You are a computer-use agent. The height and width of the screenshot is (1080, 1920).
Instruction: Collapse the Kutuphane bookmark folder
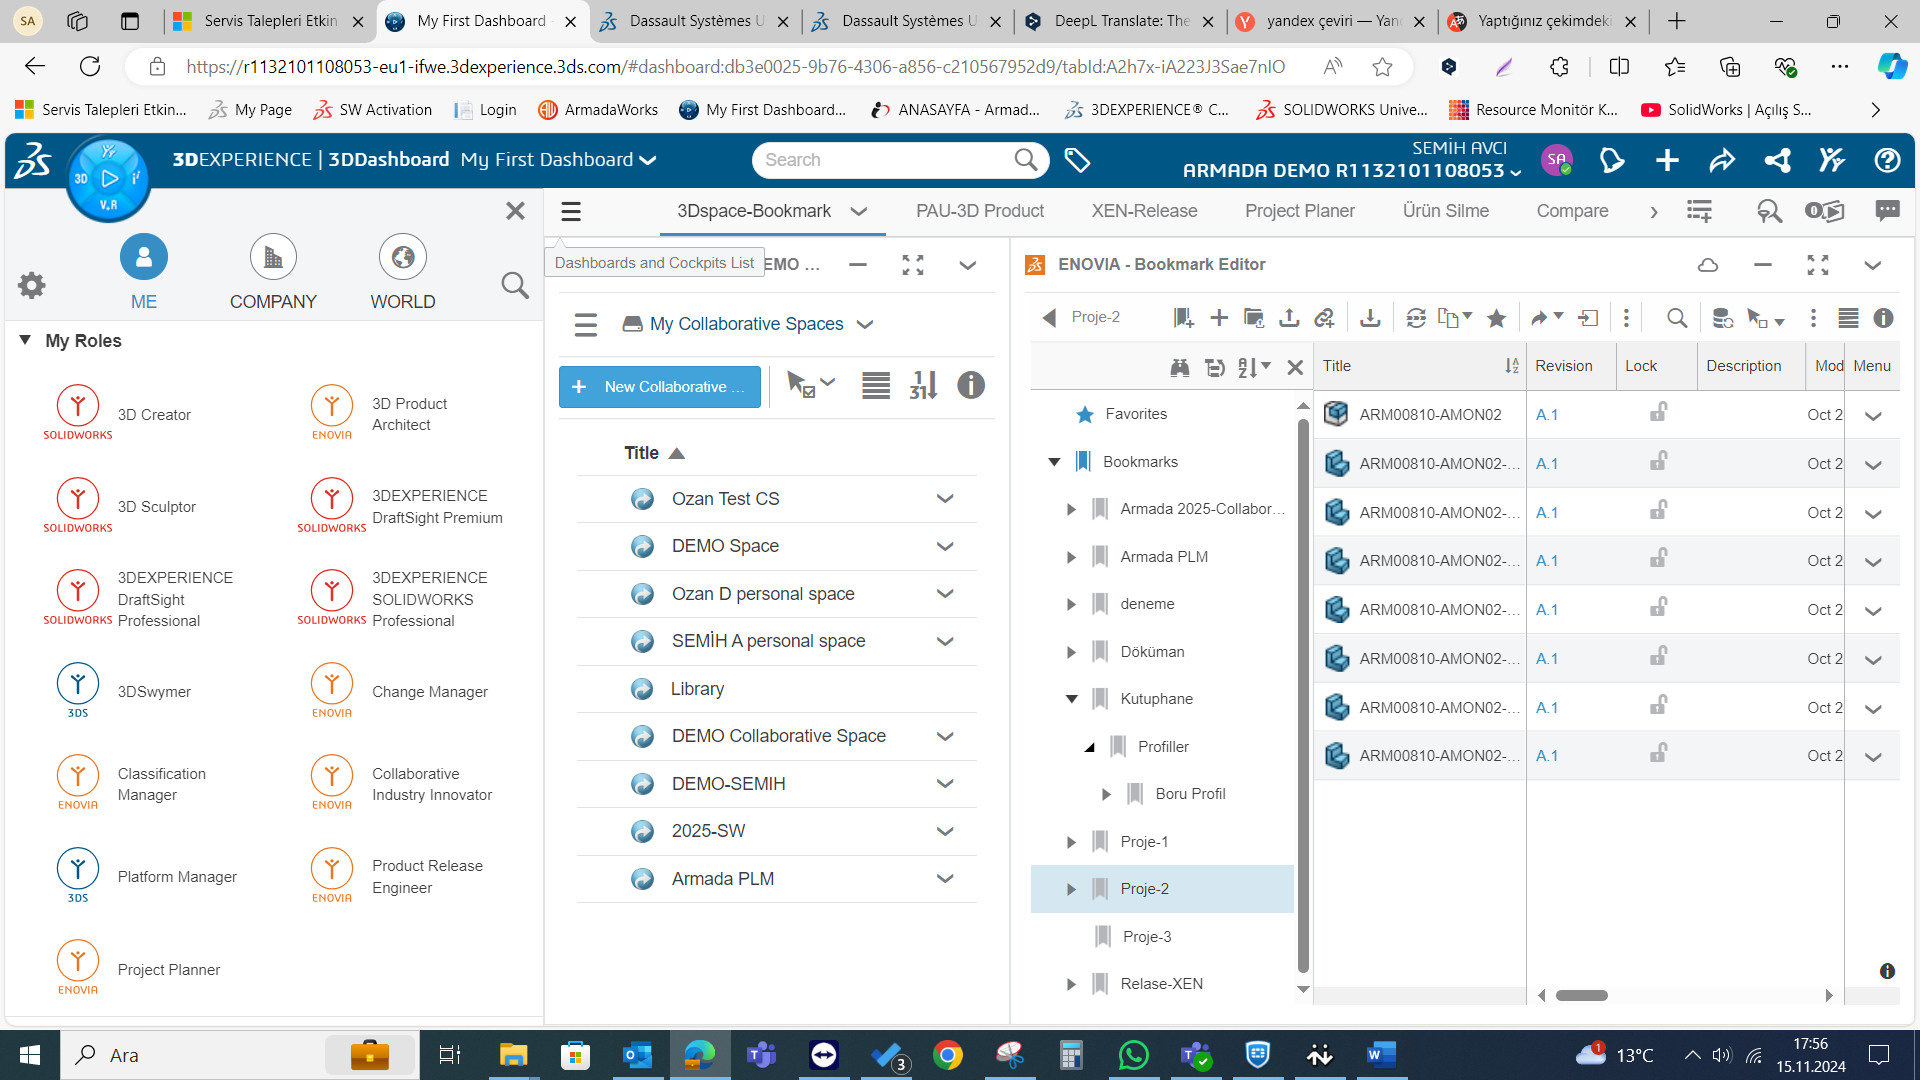coord(1071,699)
